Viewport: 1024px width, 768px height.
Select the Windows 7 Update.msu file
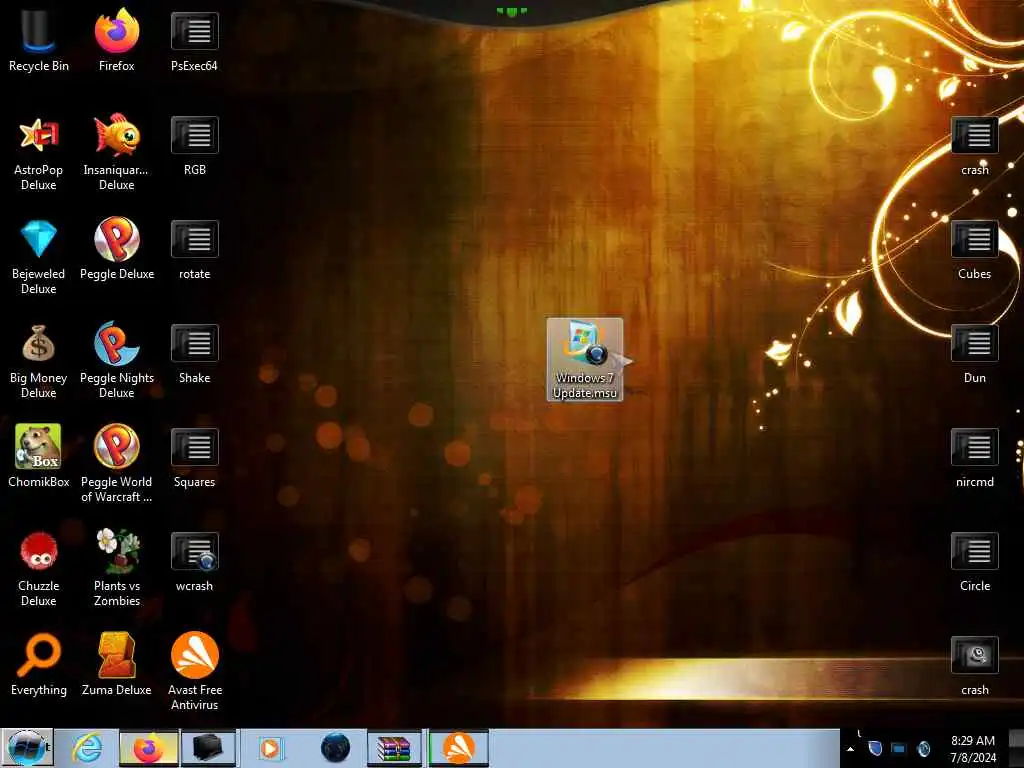[584, 359]
